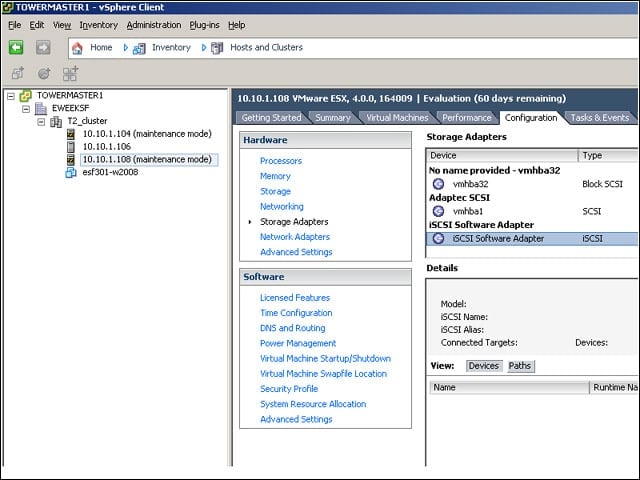Click the green back navigation arrow
640x480 pixels.
(x=16, y=48)
